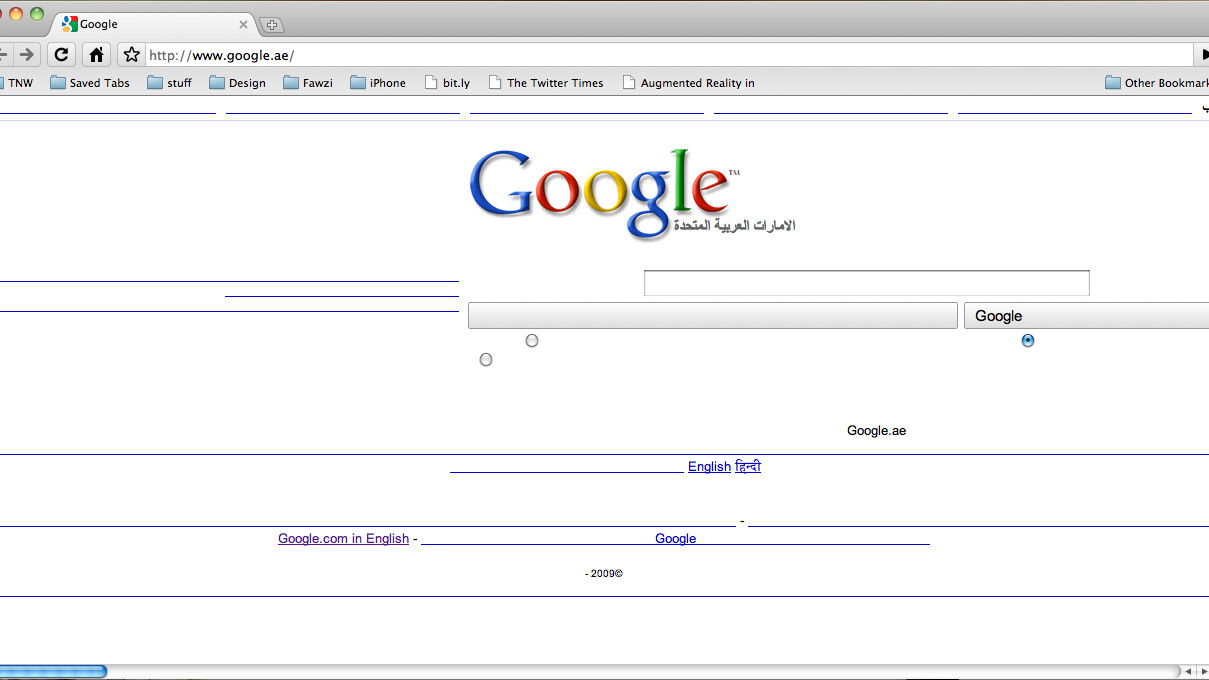1209x680 pixels.
Task: Switch language via the Hindi link
Action: point(748,467)
